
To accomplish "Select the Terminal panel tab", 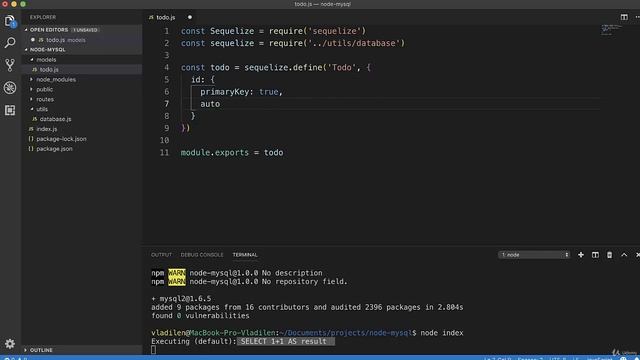I will [245, 255].
